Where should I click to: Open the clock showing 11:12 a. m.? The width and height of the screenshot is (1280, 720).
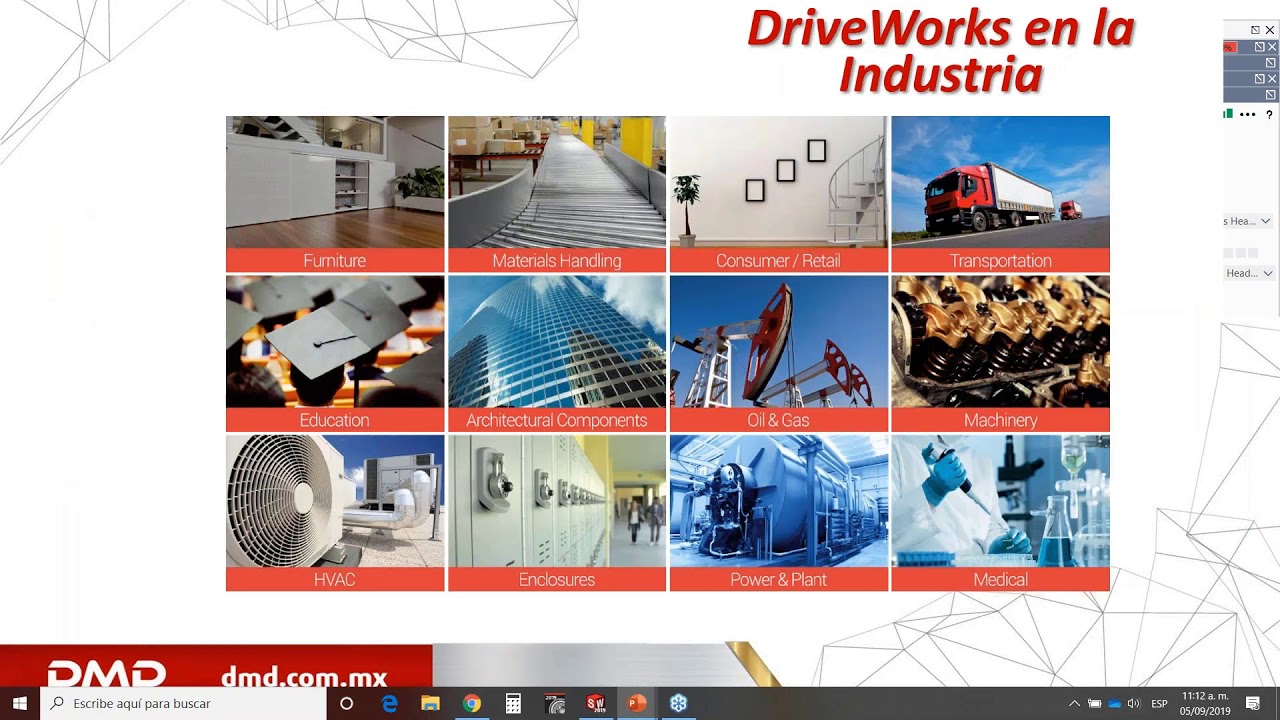click(x=1205, y=703)
